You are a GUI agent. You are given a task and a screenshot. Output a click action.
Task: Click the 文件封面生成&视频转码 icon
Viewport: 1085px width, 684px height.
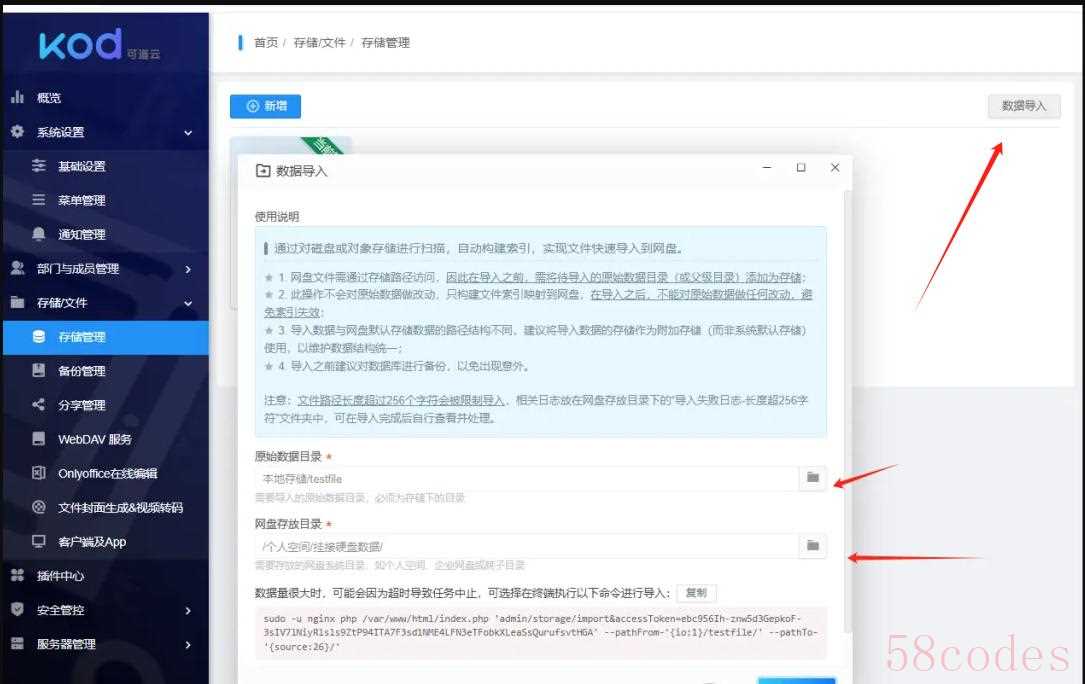pyautogui.click(x=39, y=507)
